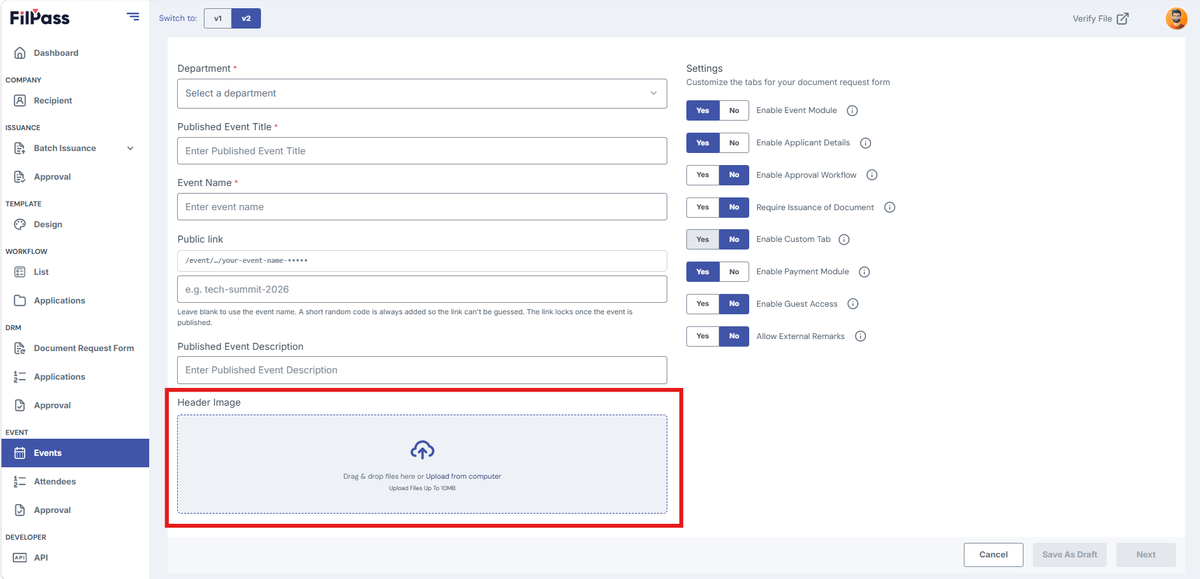Screen dimensions: 1200x579
Task: Click the FilPass logo
Action: (x=40, y=17)
